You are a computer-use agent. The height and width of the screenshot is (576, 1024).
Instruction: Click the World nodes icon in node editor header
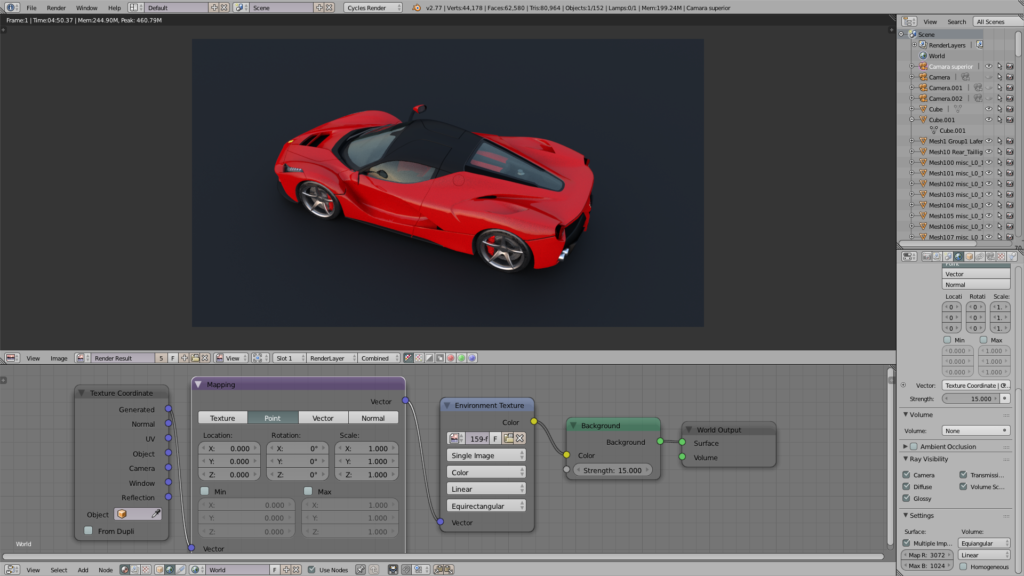169,568
